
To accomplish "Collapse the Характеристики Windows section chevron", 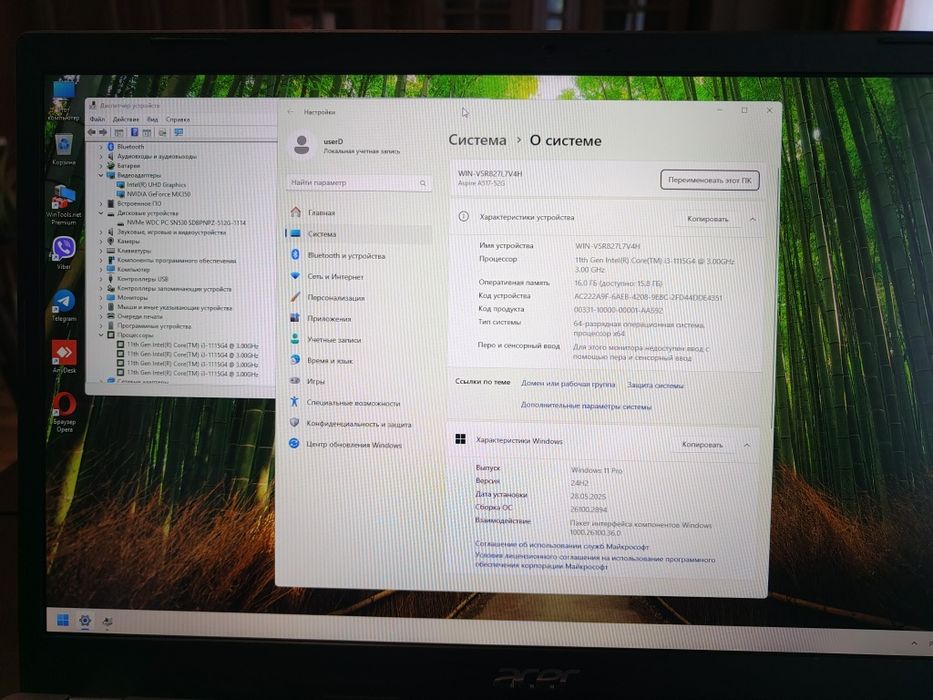I will (x=747, y=445).
